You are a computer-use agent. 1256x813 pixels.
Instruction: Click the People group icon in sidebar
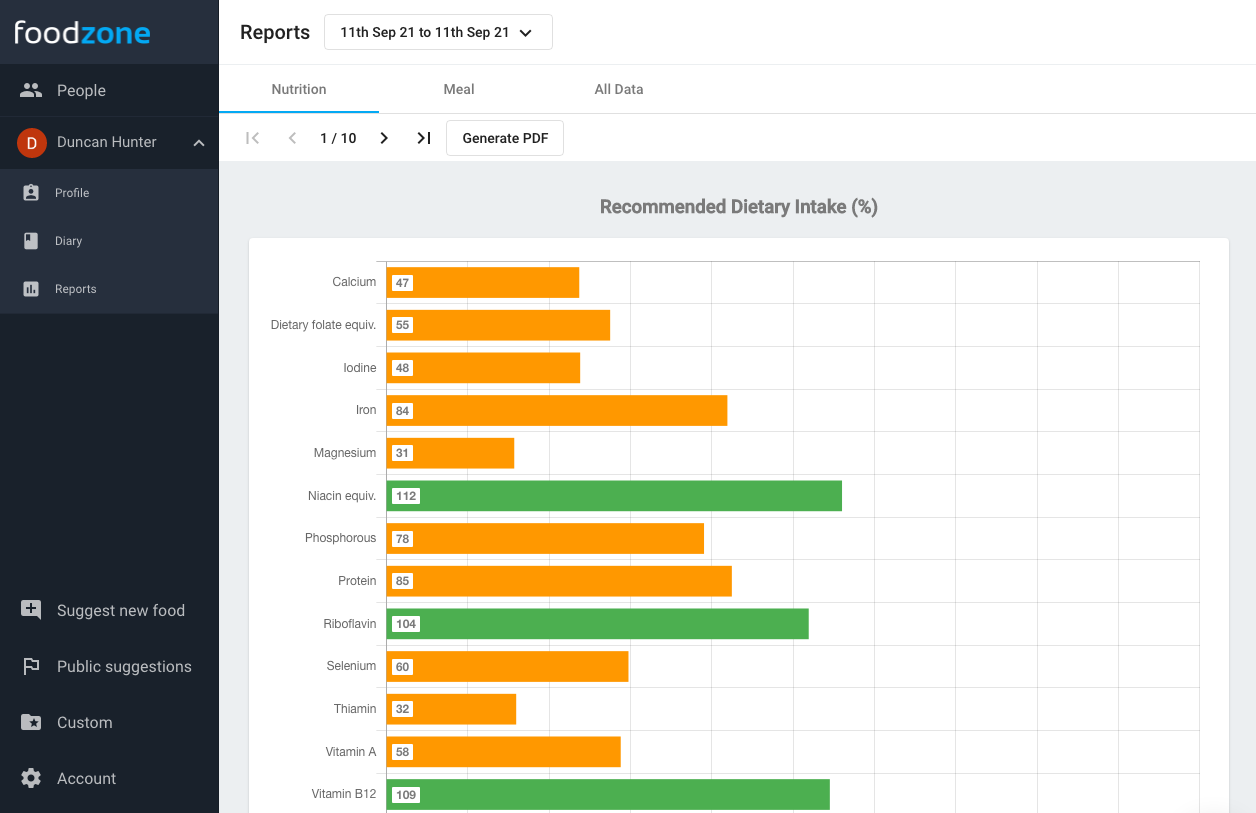pos(31,90)
